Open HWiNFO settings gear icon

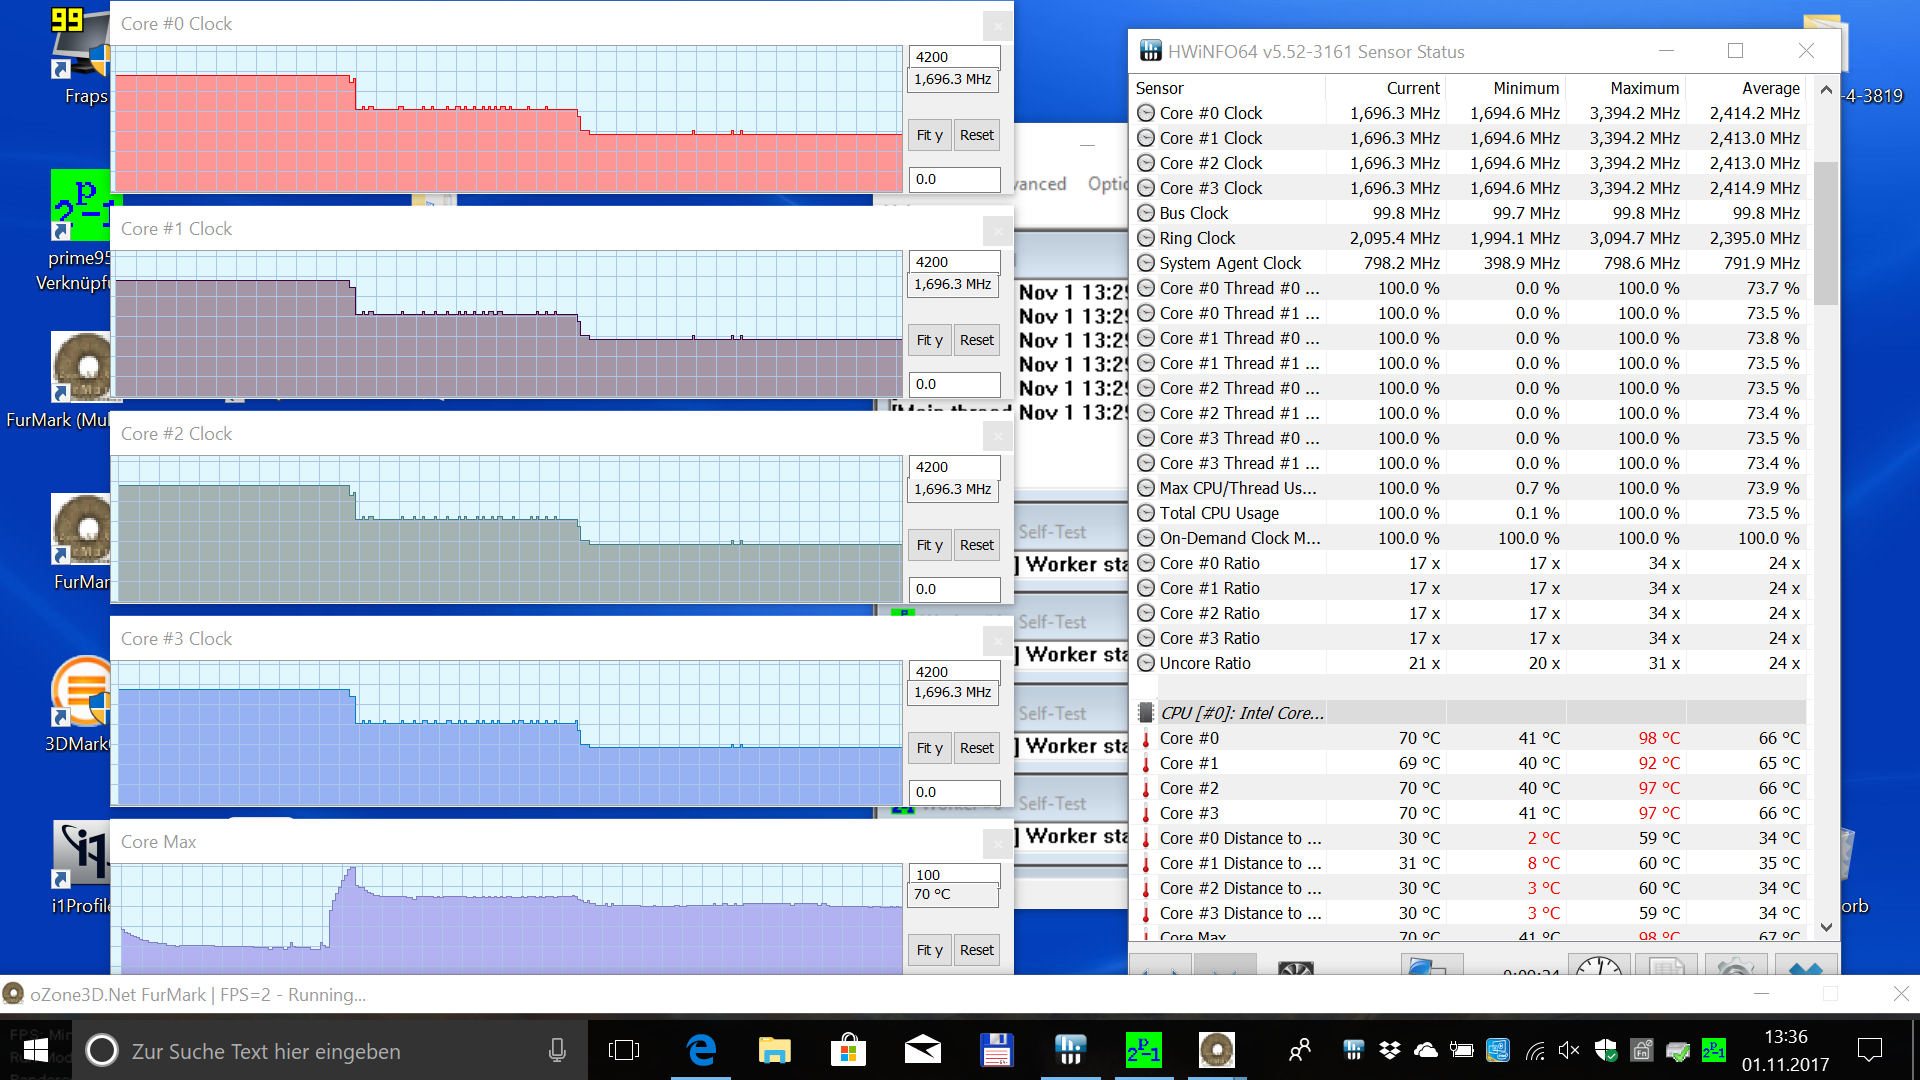pos(1735,968)
